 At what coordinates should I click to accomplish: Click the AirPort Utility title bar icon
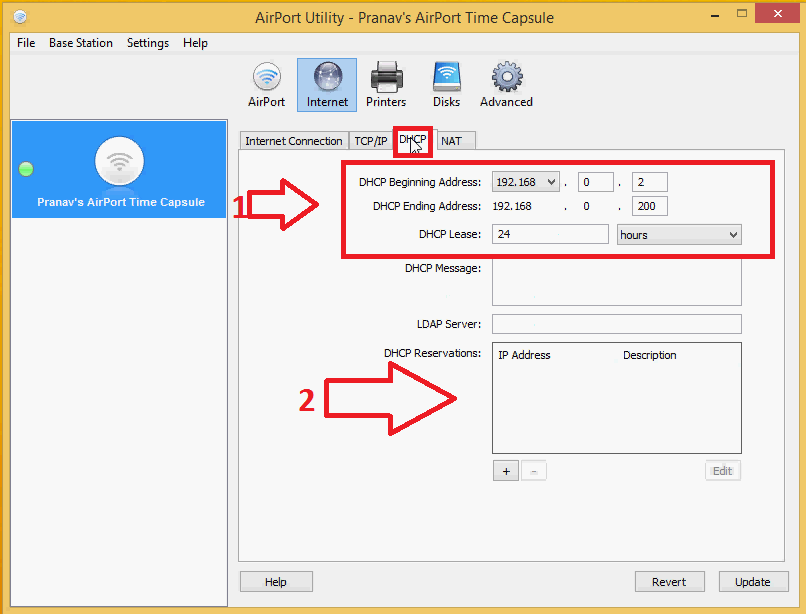(20, 17)
